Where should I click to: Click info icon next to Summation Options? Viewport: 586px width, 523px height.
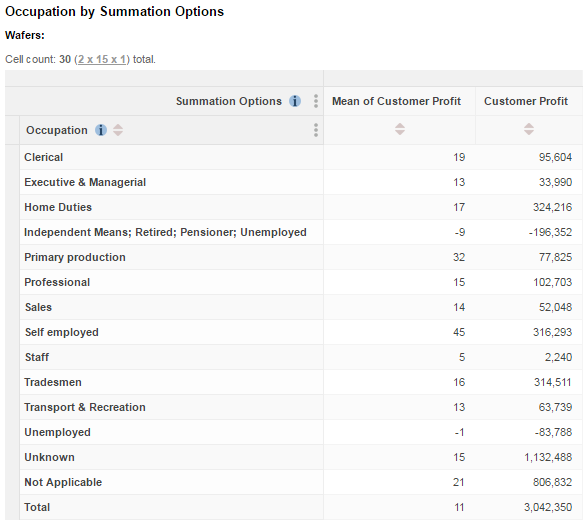coord(294,101)
